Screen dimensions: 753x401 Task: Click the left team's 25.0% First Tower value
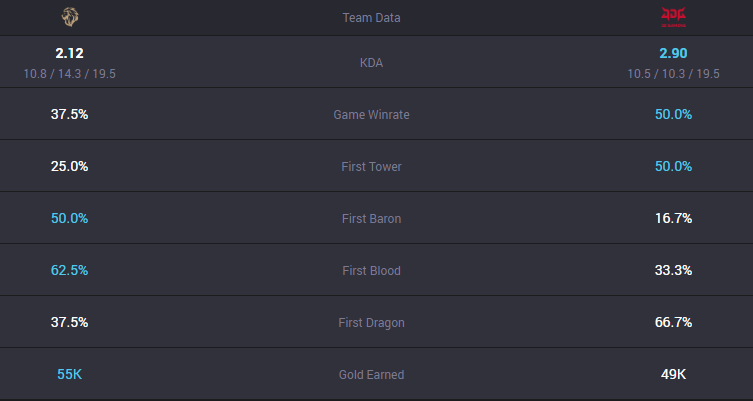pyautogui.click(x=70, y=166)
